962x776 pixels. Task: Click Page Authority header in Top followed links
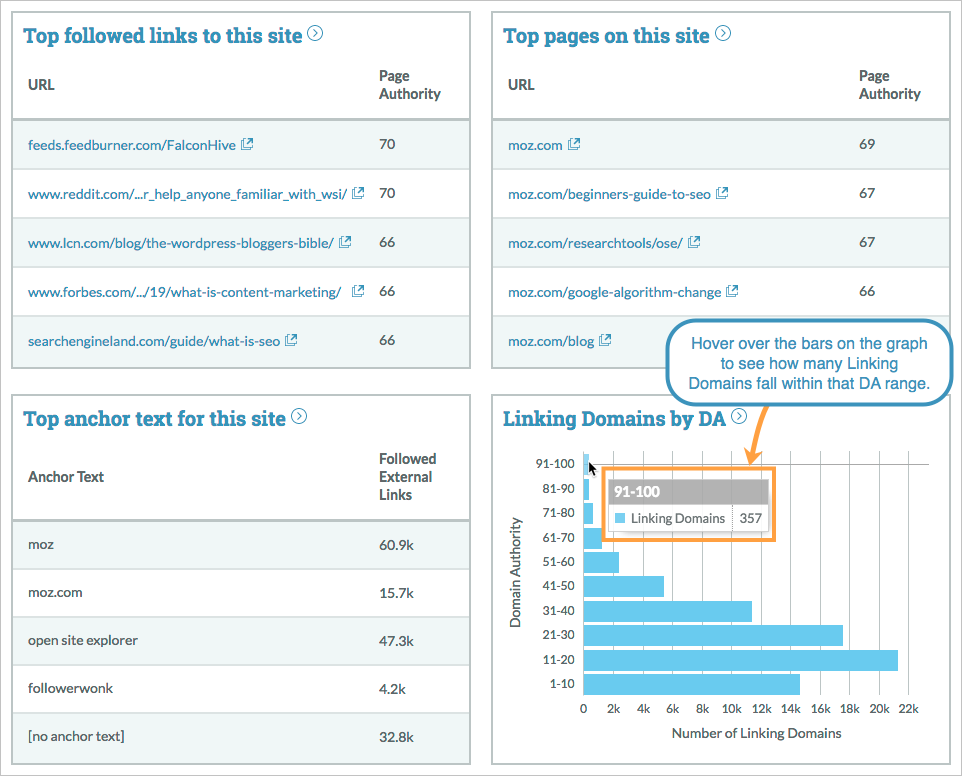pos(410,85)
